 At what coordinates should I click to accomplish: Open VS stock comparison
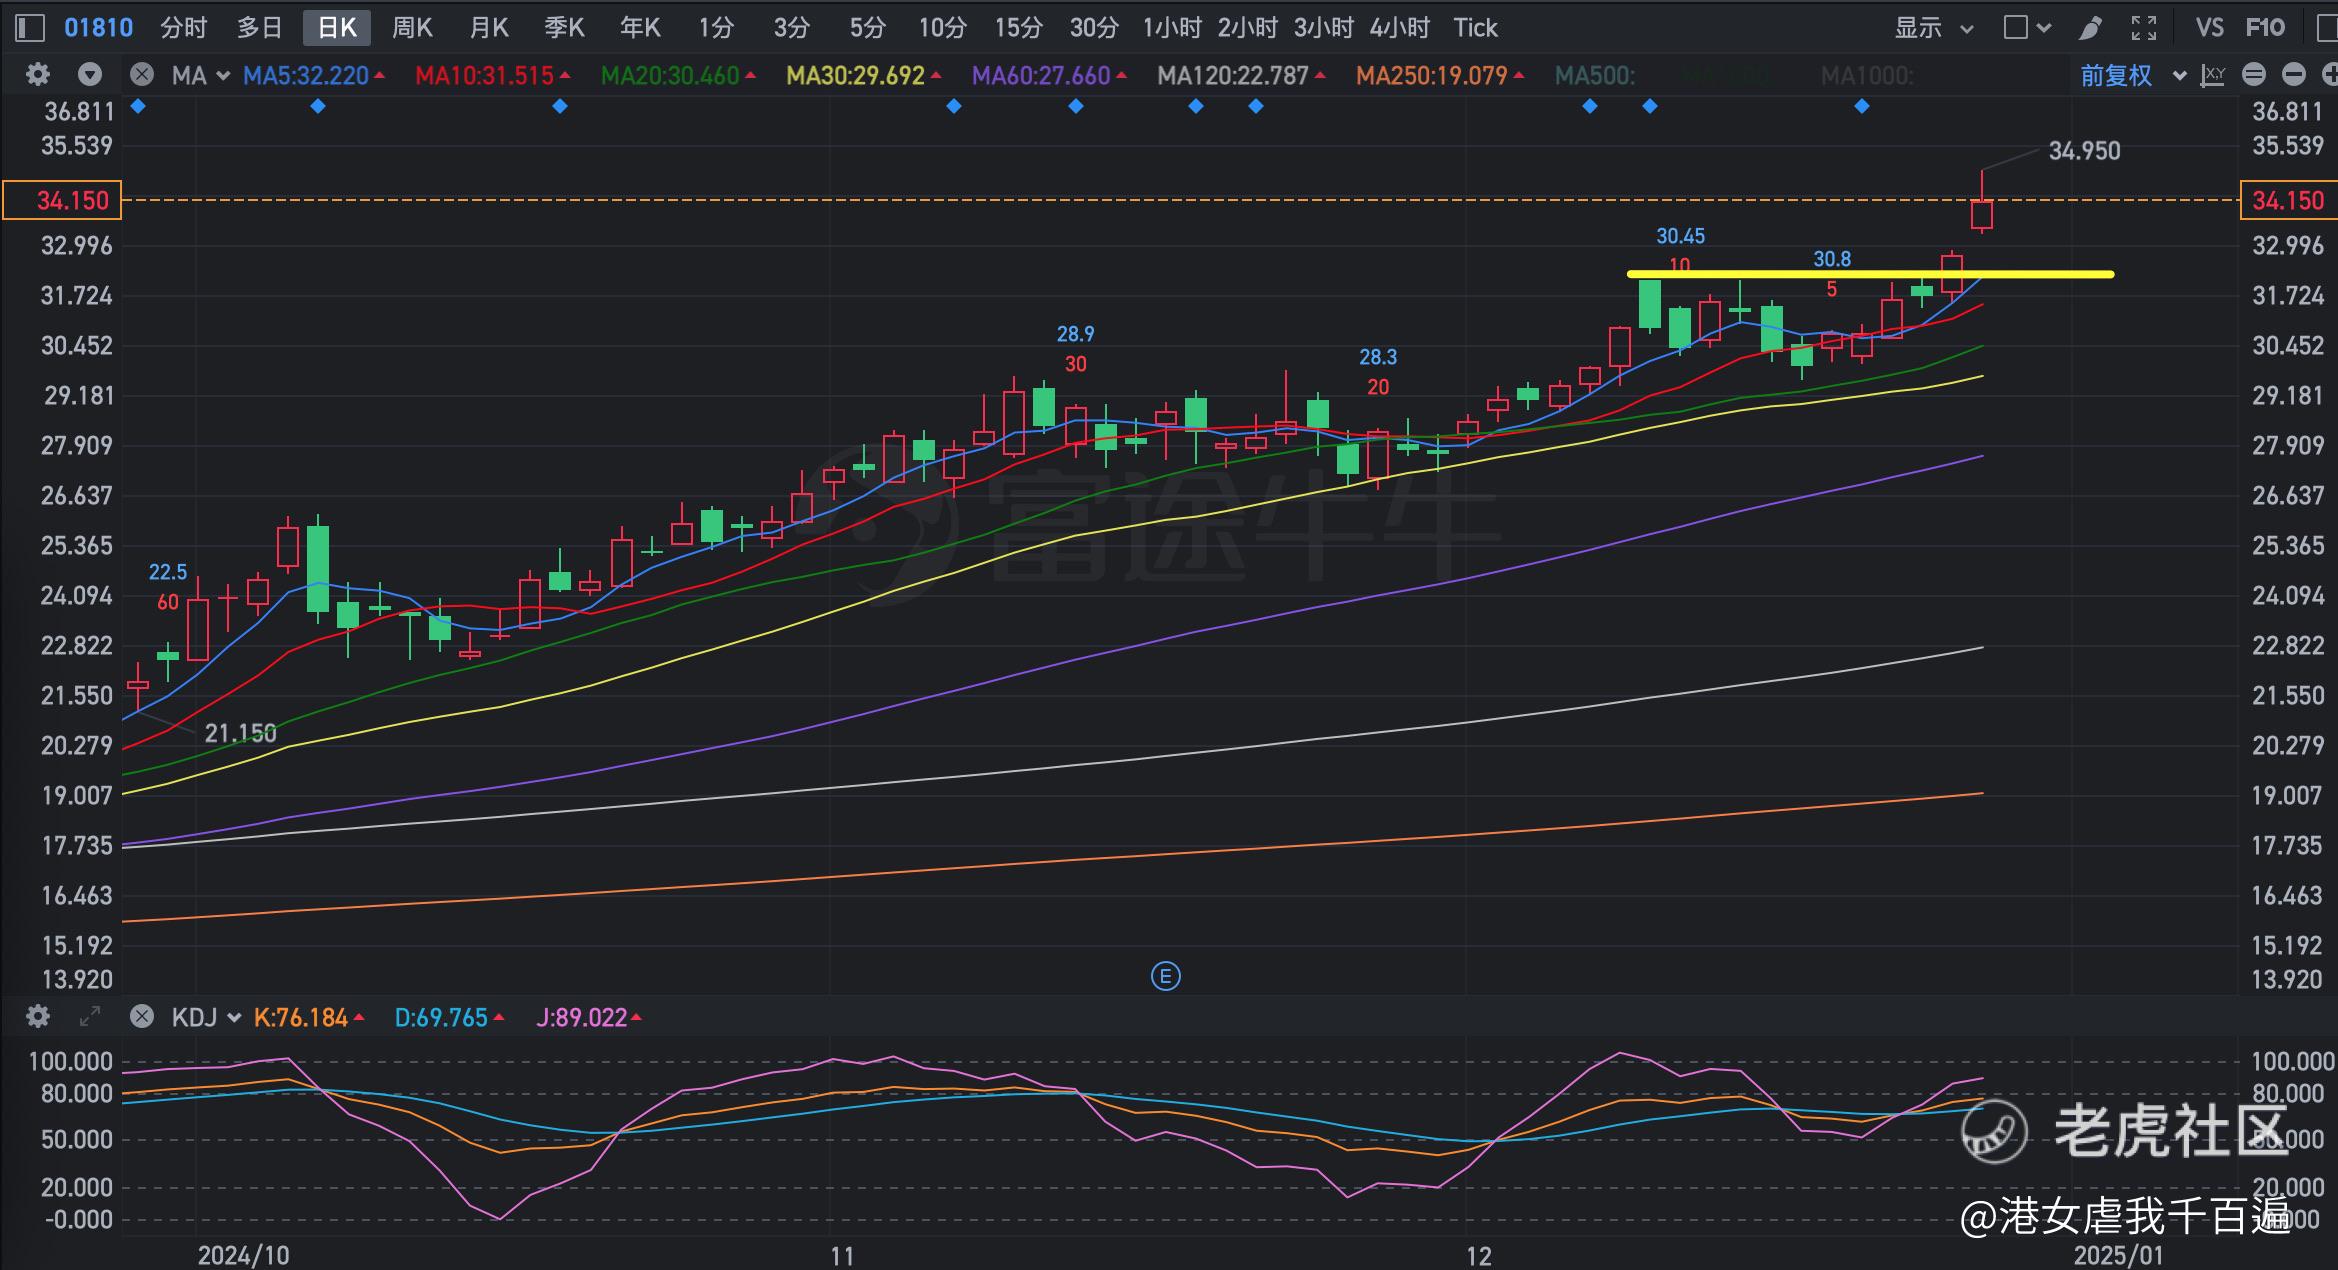point(2209,28)
